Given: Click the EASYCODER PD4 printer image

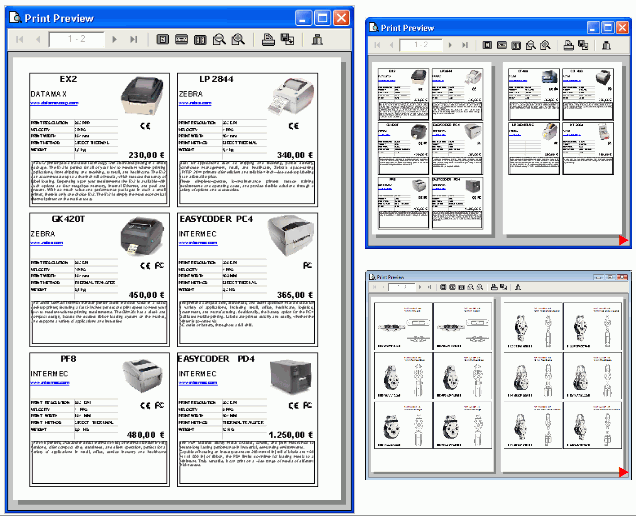Looking at the screenshot, I should click(290, 376).
